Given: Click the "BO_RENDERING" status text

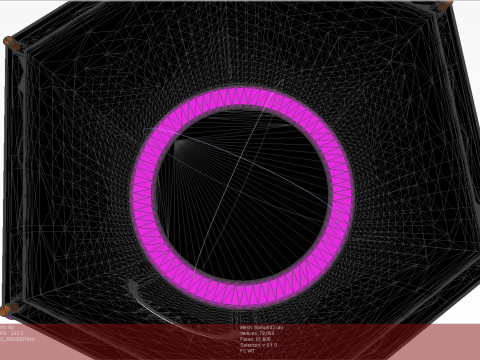Looking at the screenshot, I should [x=17, y=339].
